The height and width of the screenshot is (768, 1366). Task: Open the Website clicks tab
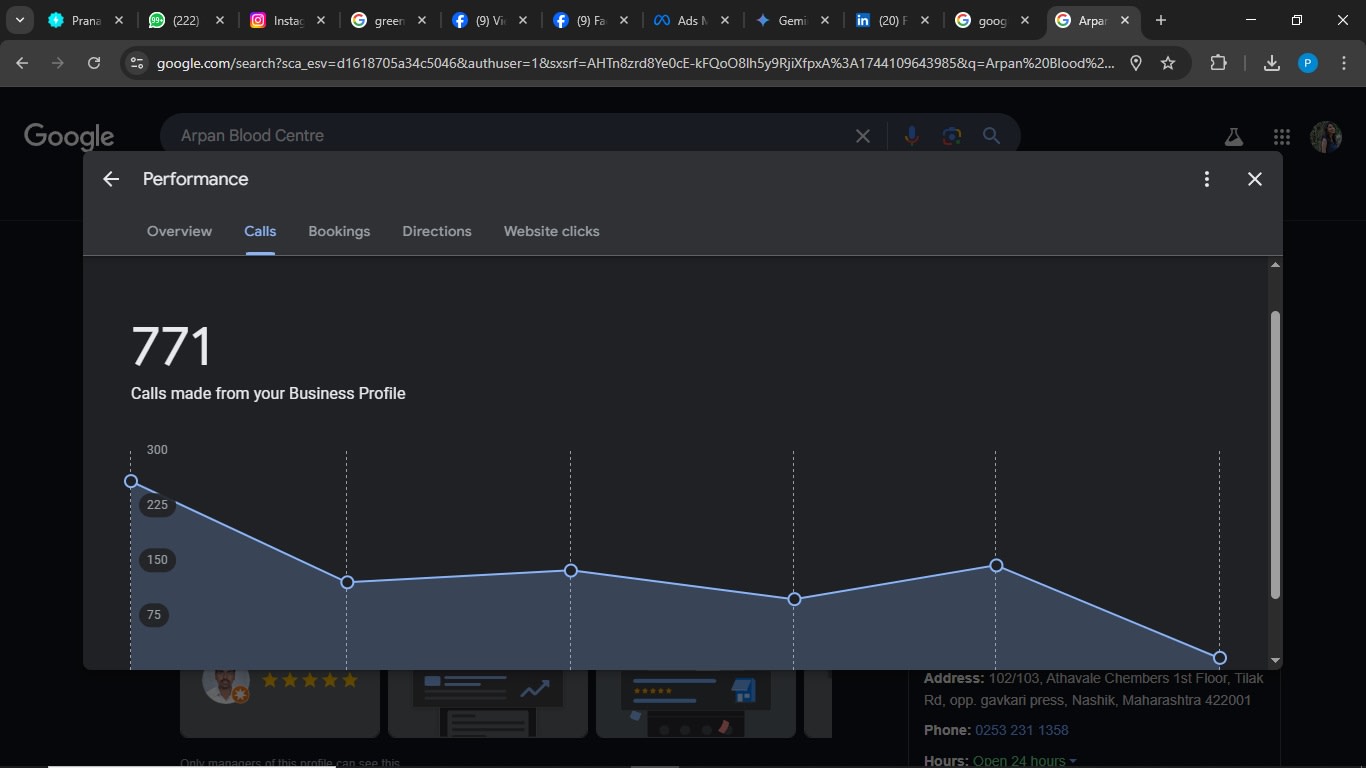click(551, 231)
